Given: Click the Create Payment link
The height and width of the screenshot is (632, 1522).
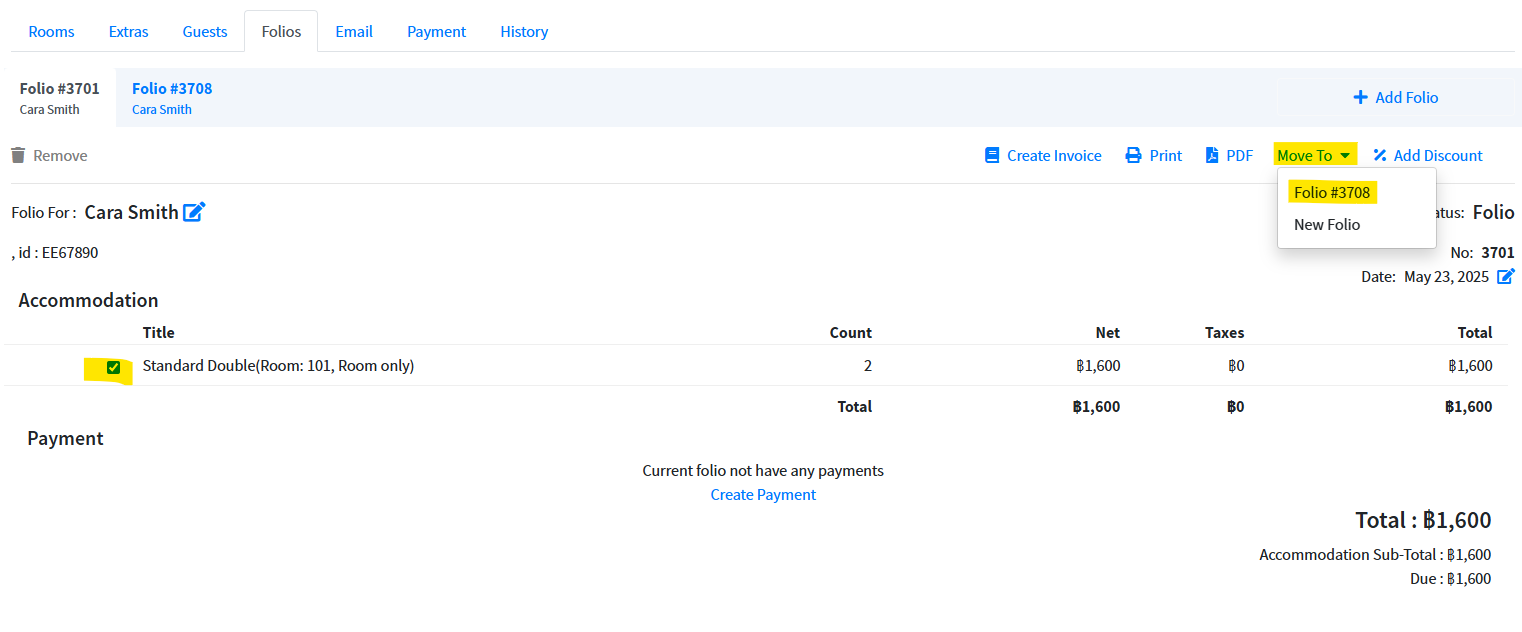Looking at the screenshot, I should (763, 495).
